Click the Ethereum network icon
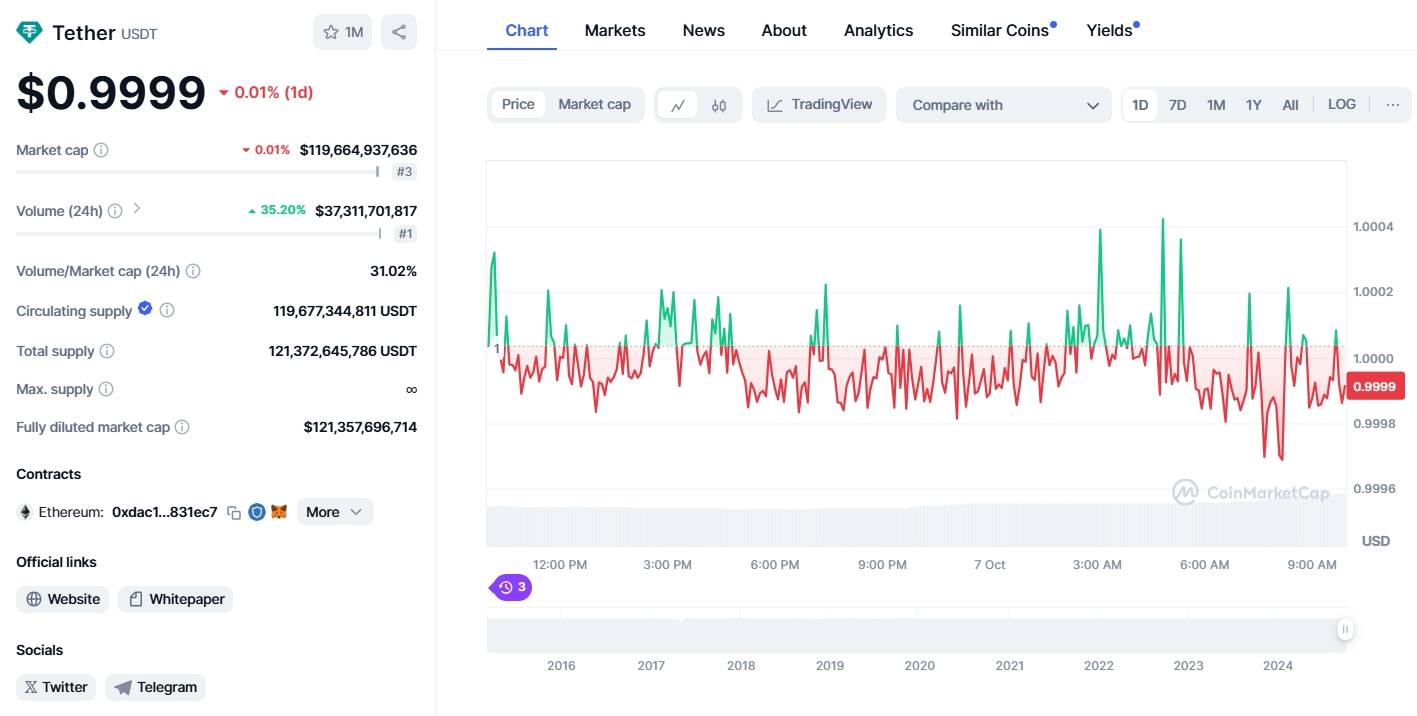Viewport: 1417px width, 716px height. [x=25, y=512]
